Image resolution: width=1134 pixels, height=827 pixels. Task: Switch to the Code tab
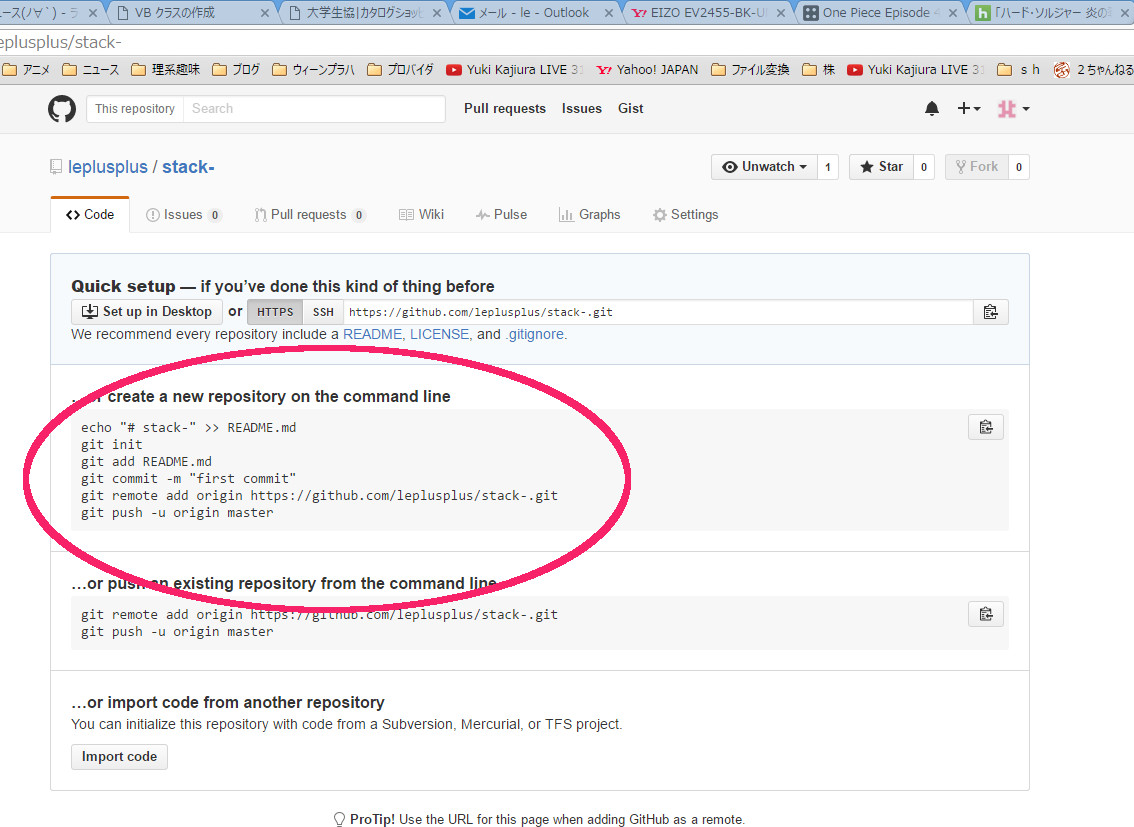pos(90,215)
